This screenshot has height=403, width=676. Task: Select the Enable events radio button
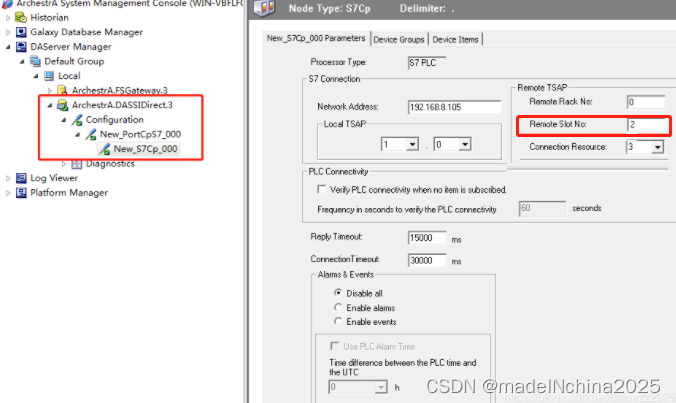[338, 322]
